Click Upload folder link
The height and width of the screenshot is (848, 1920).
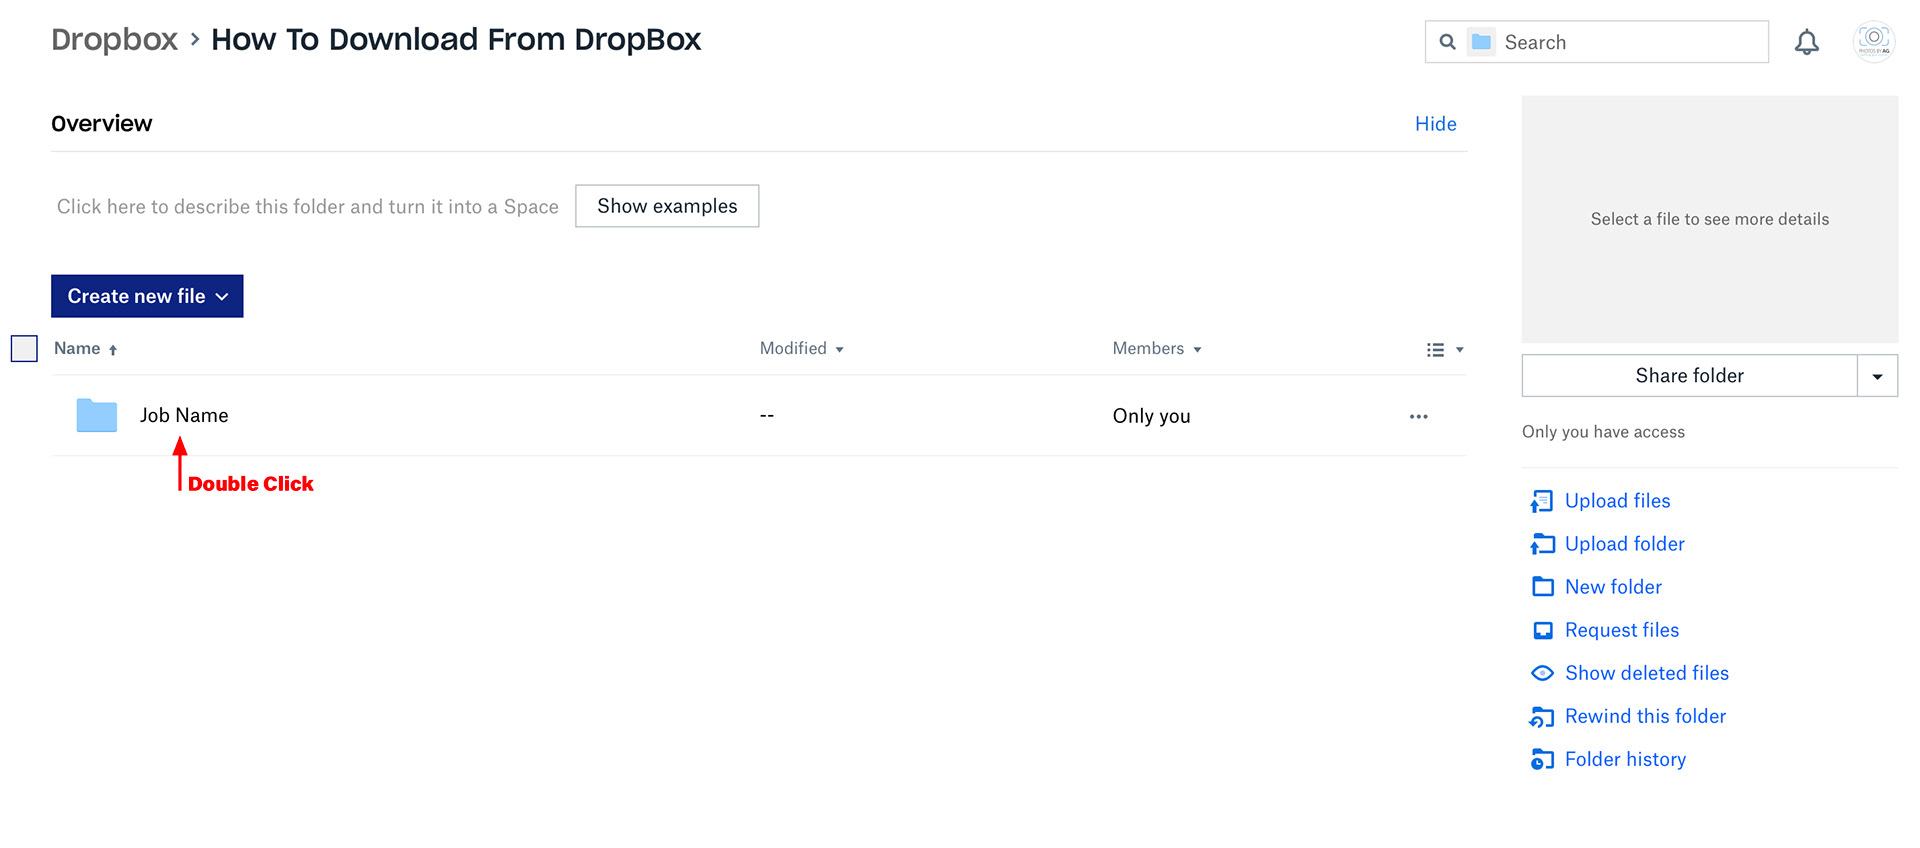[x=1624, y=544]
